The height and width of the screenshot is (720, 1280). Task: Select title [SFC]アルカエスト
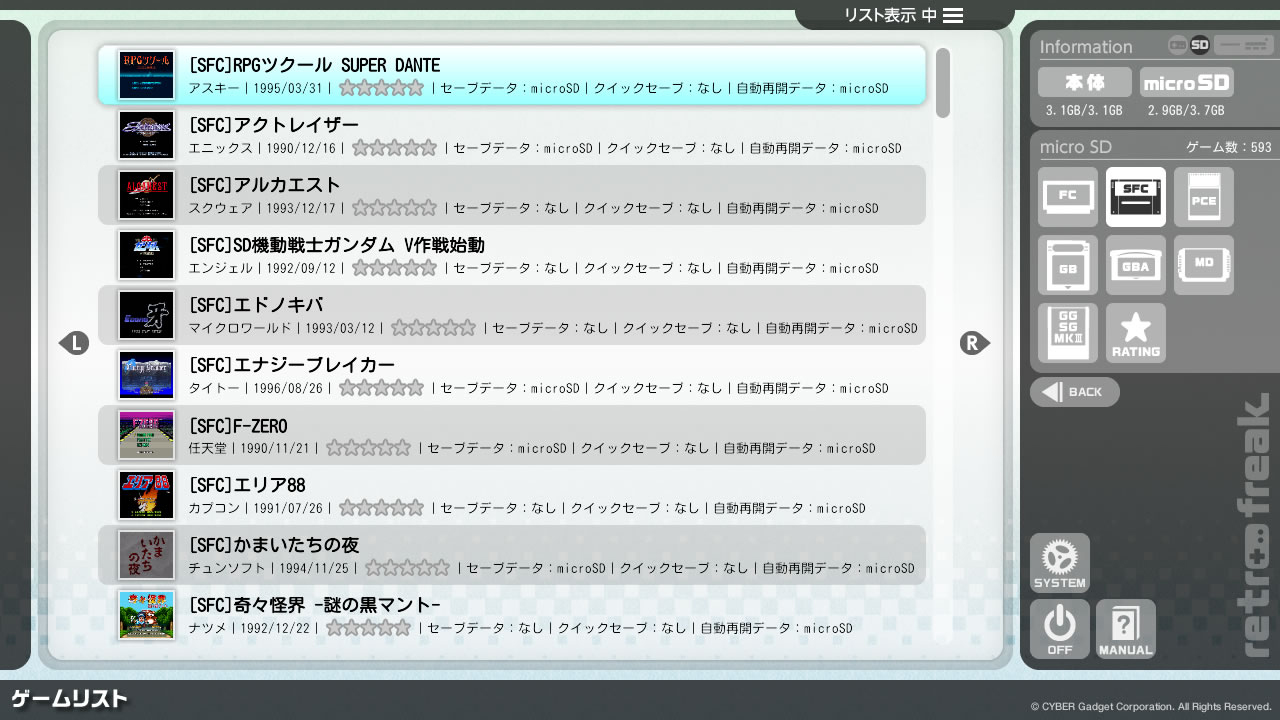click(x=265, y=185)
